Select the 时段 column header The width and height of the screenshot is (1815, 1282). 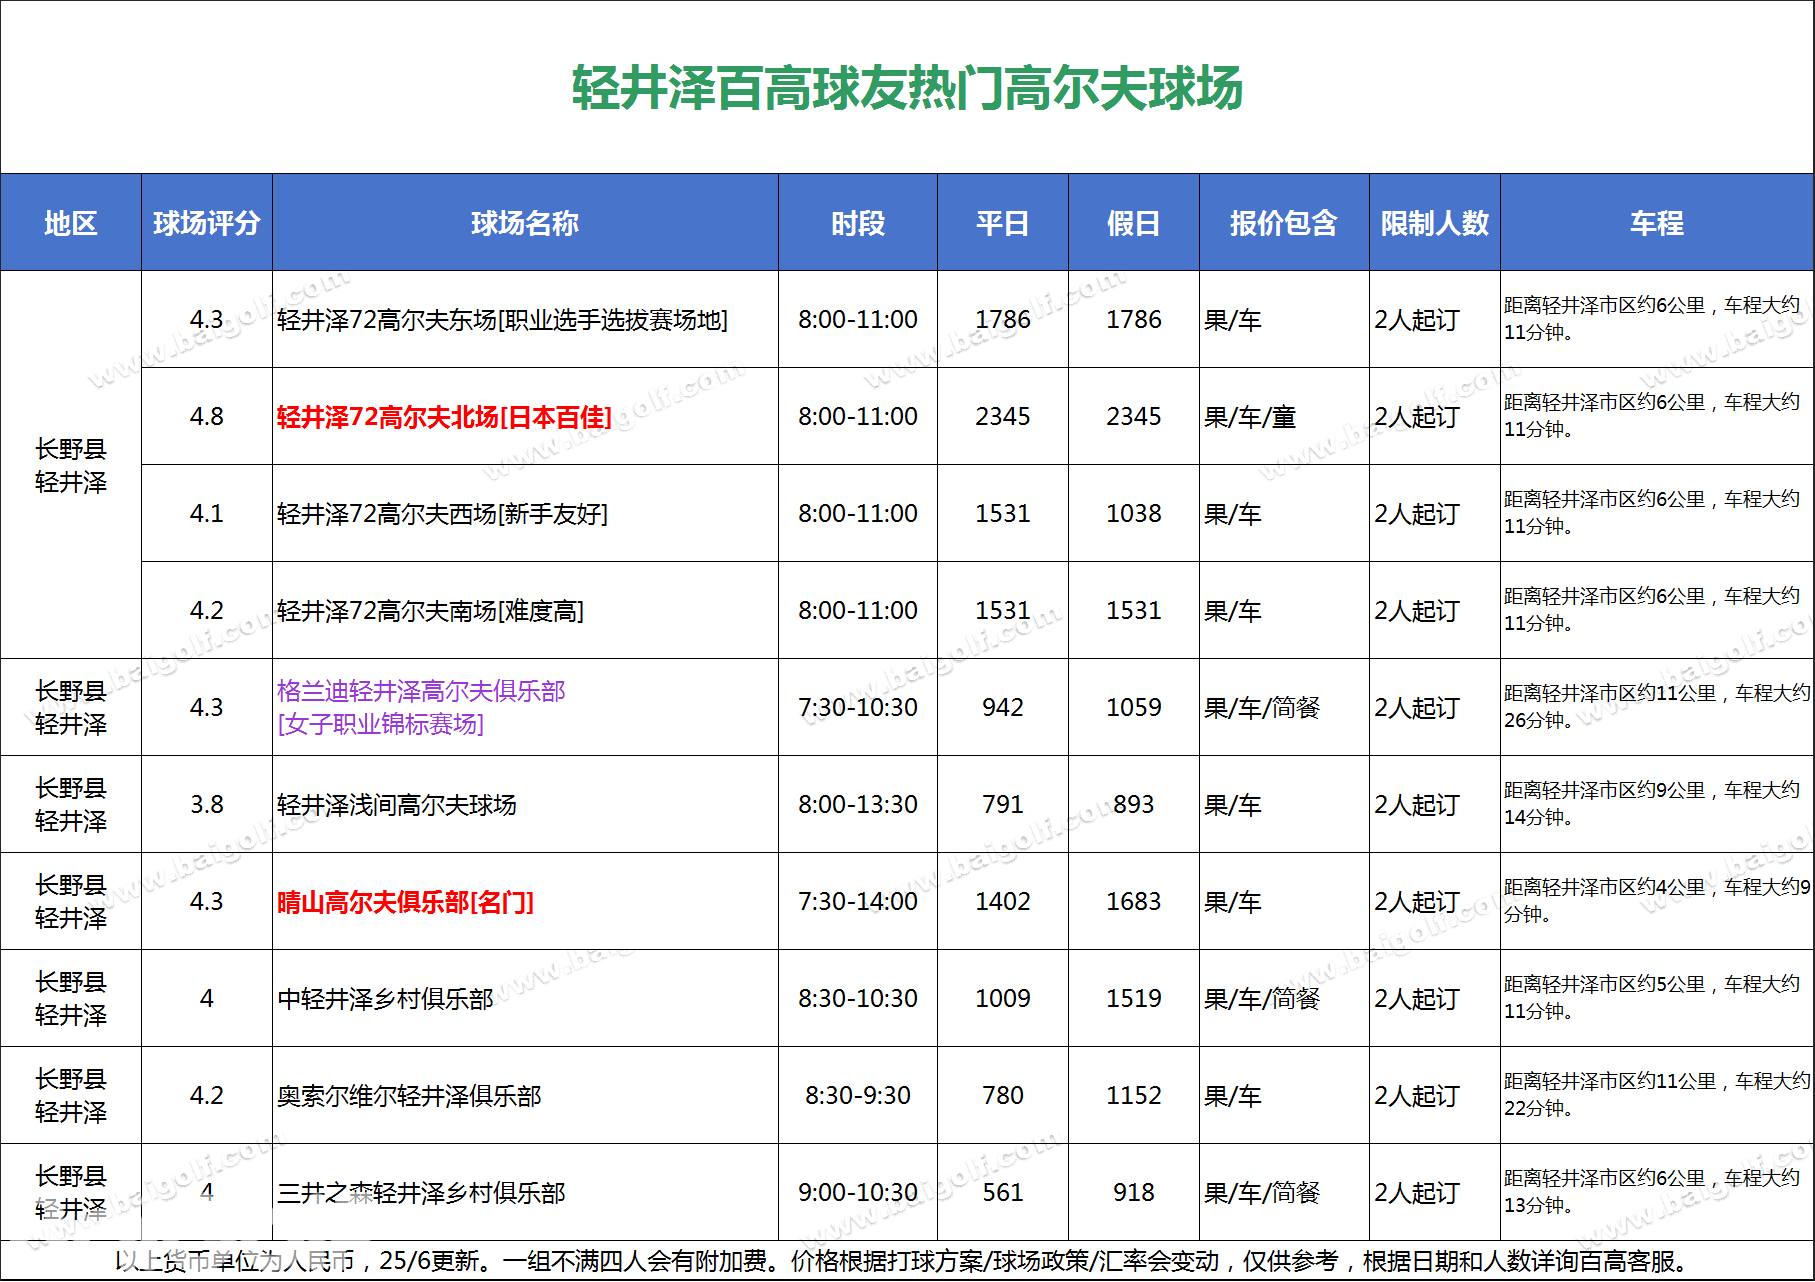click(857, 223)
